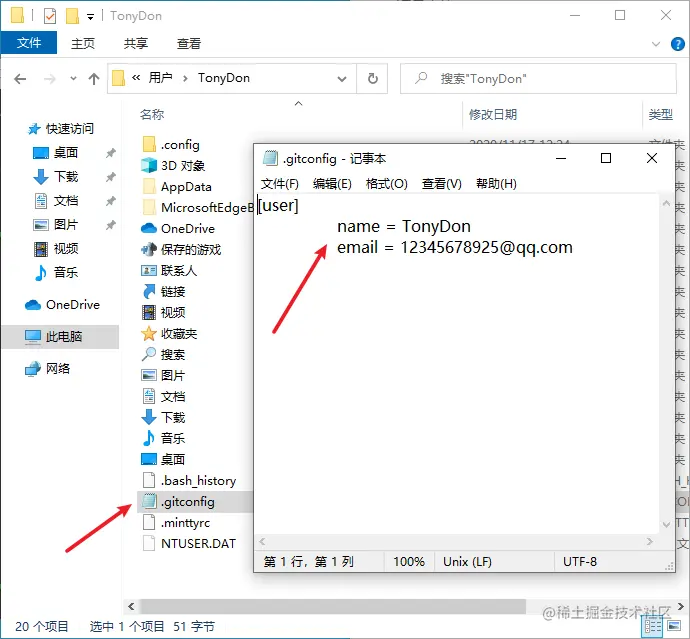The width and height of the screenshot is (690, 639).
Task: Go back with Explorer's back arrow
Action: tap(20, 79)
